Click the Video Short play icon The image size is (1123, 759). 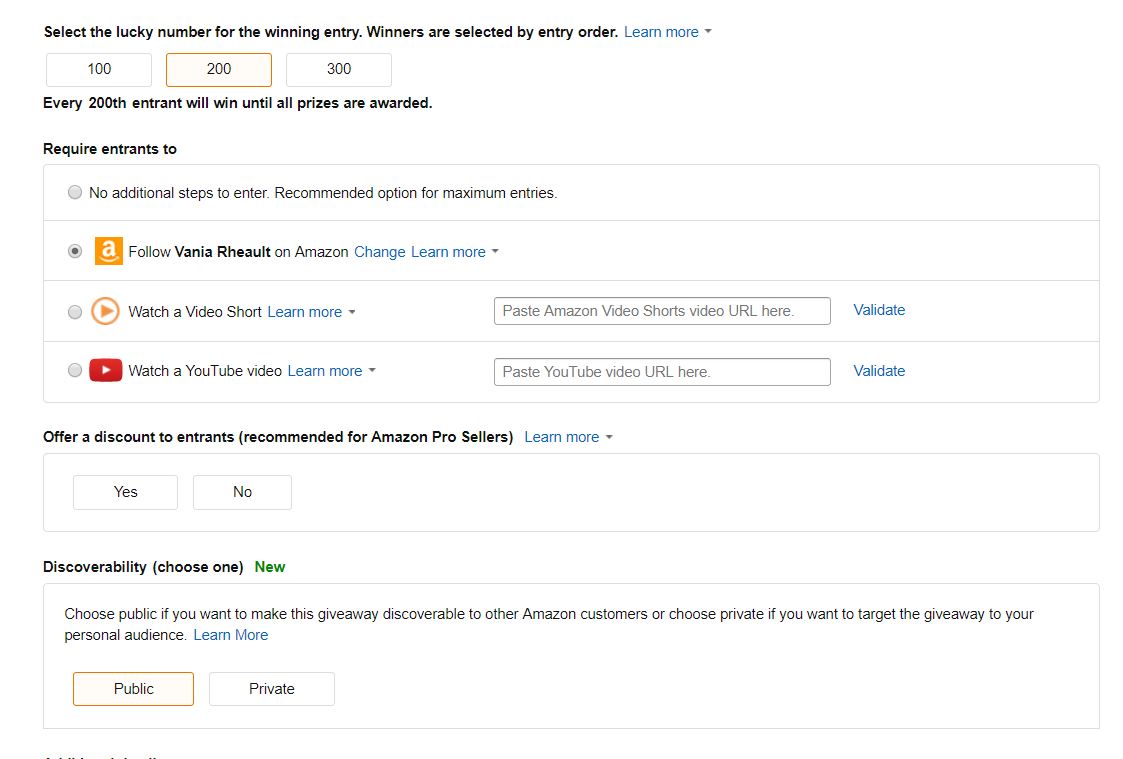tap(105, 311)
